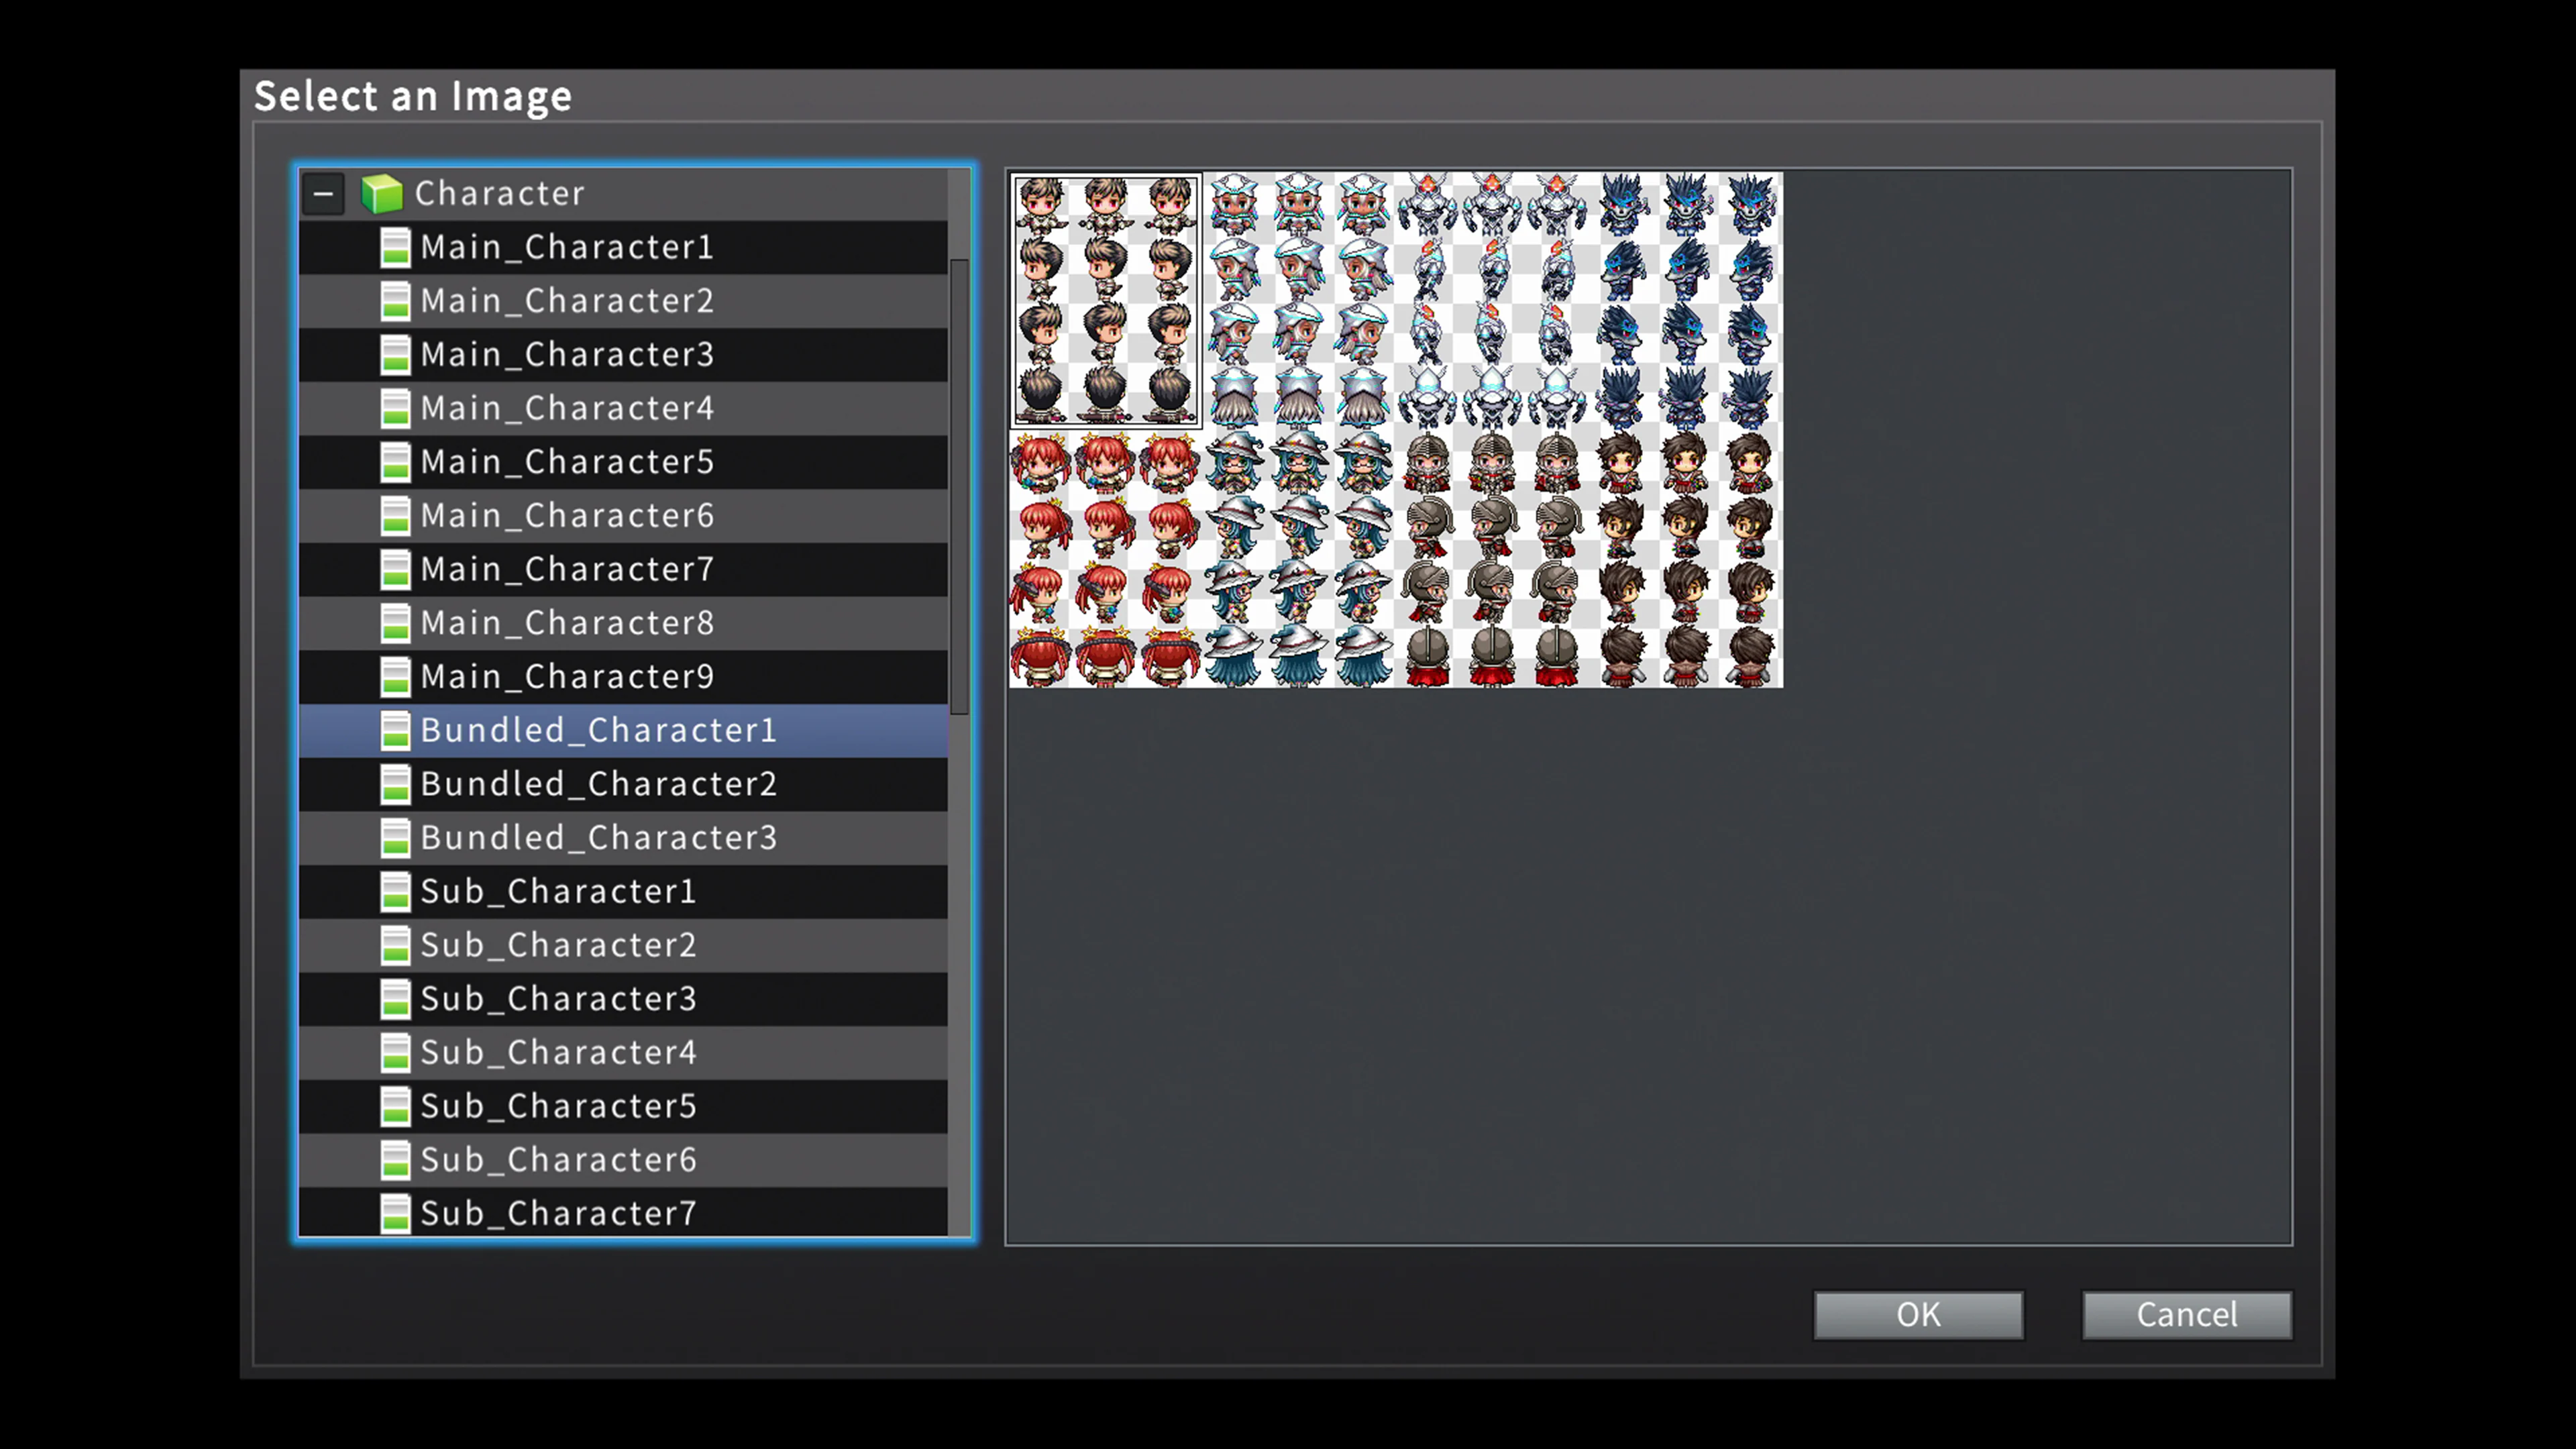
Task: Collapse the Character tree node
Action: tap(323, 193)
